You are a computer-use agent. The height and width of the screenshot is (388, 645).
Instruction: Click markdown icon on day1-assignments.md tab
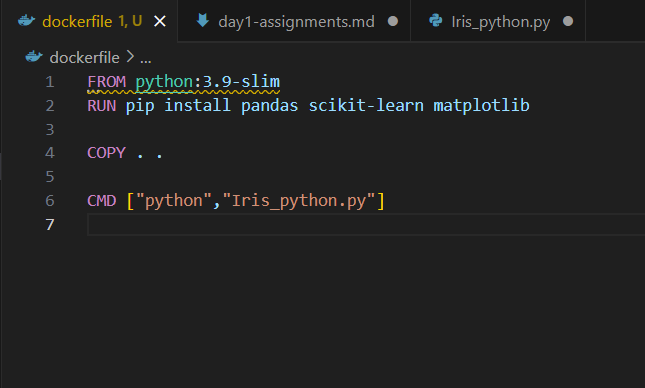(202, 20)
